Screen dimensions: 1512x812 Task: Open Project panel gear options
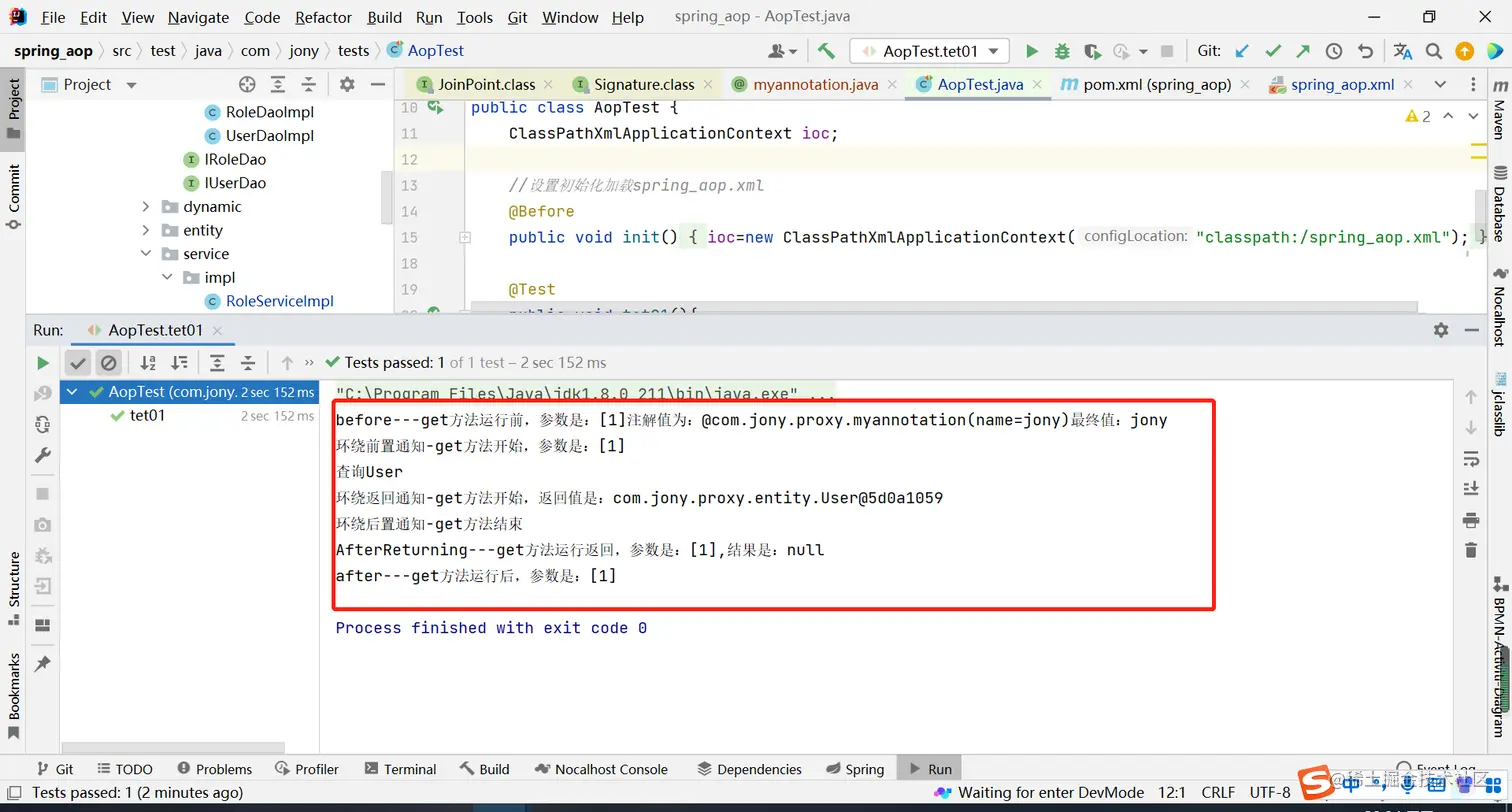(347, 85)
